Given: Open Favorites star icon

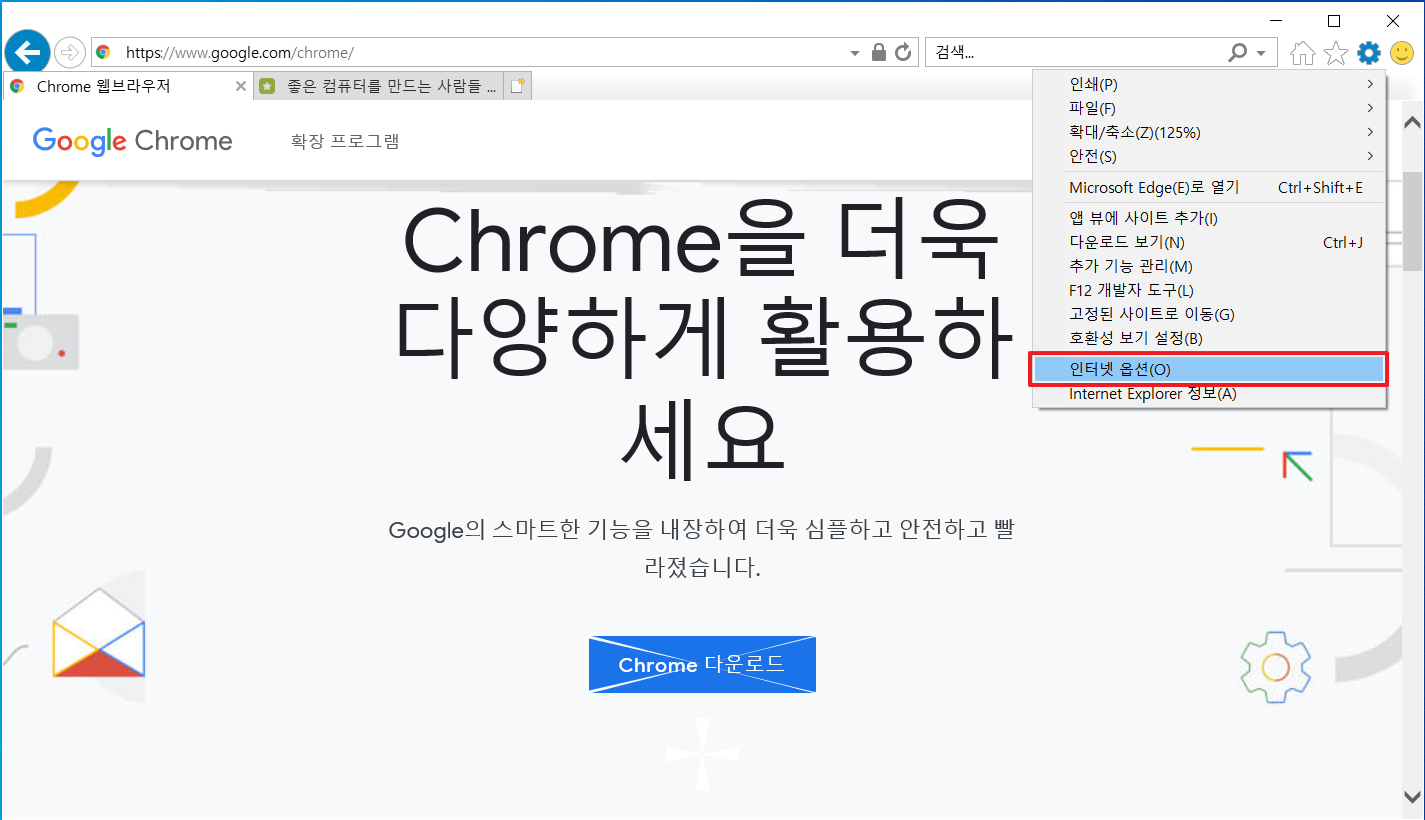Looking at the screenshot, I should (1335, 52).
